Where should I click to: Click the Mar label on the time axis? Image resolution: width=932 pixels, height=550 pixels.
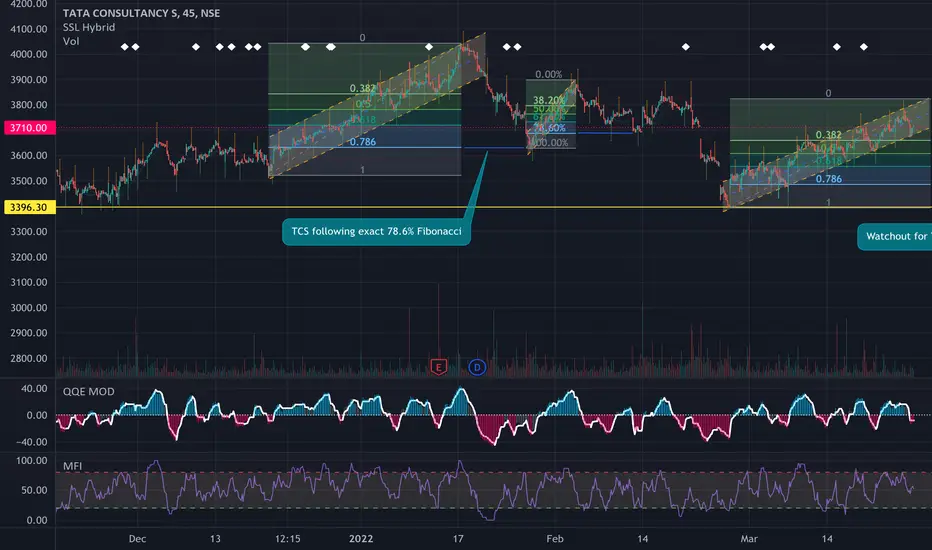tap(749, 539)
